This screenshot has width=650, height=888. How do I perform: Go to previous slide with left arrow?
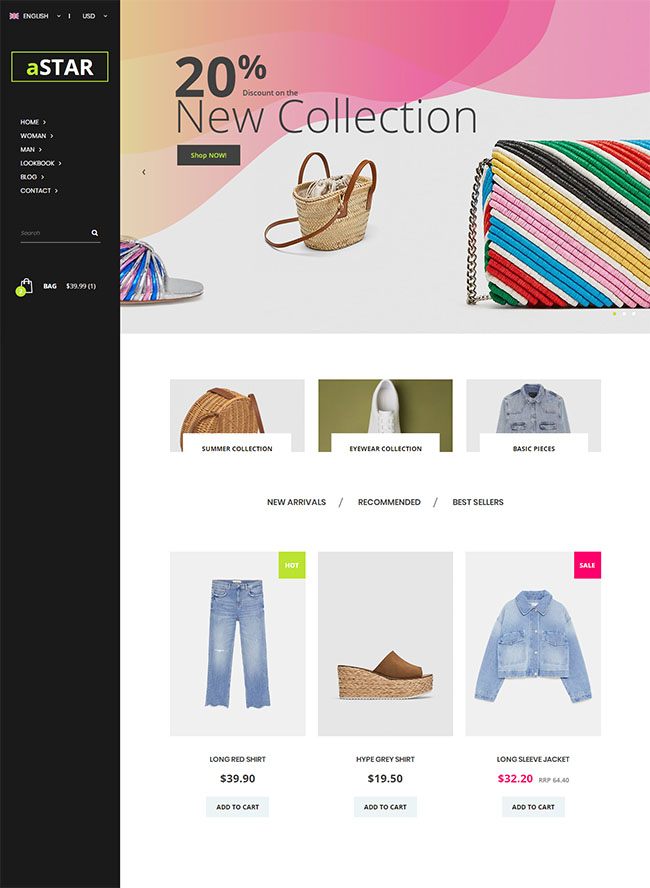(x=143, y=172)
